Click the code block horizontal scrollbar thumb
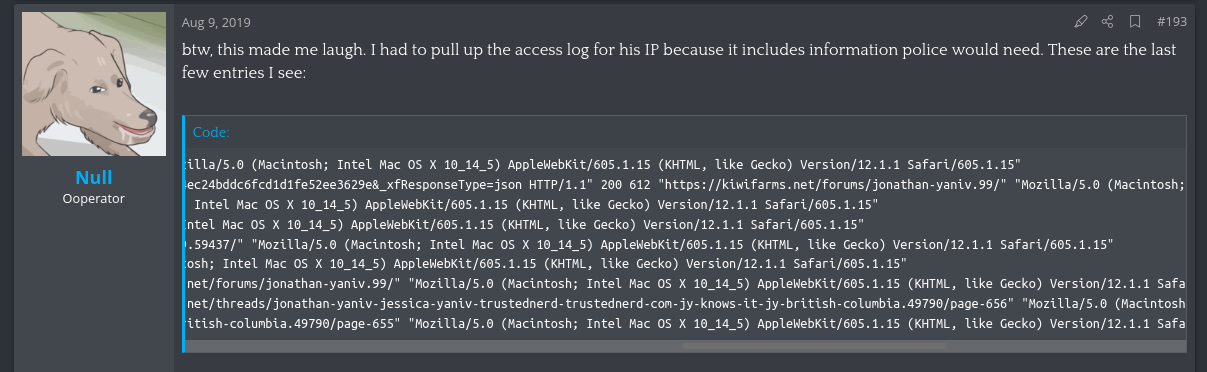This screenshot has height=372, width=1207. point(813,346)
